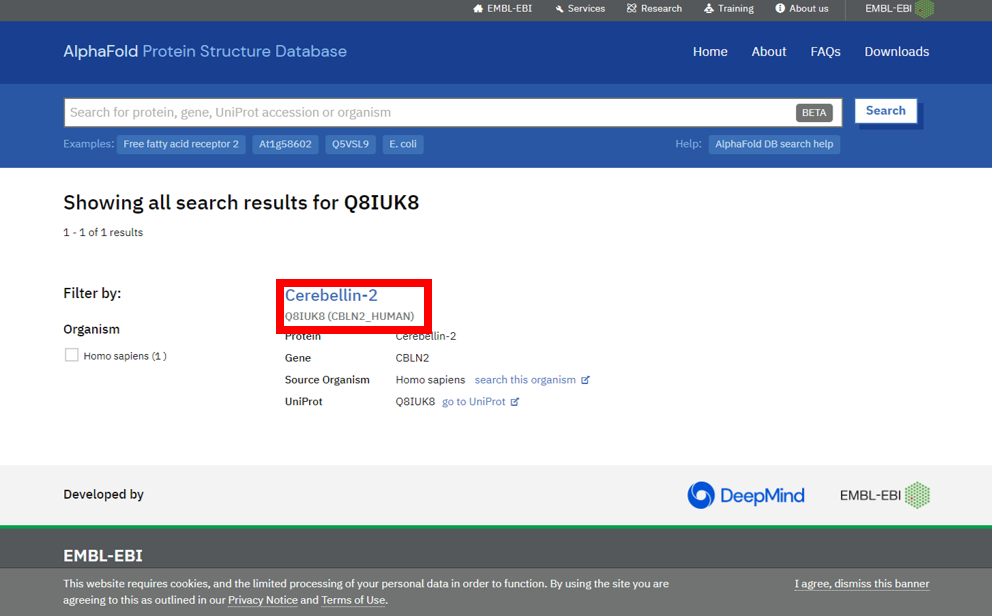
Task: Open the About menu item
Action: click(769, 52)
